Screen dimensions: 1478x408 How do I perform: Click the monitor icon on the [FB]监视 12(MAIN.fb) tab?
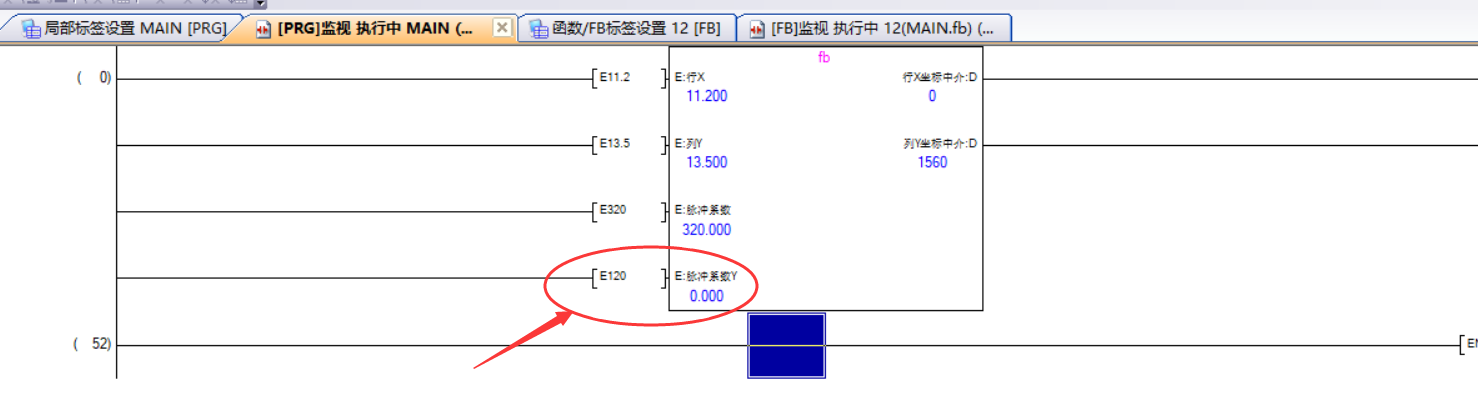point(758,29)
